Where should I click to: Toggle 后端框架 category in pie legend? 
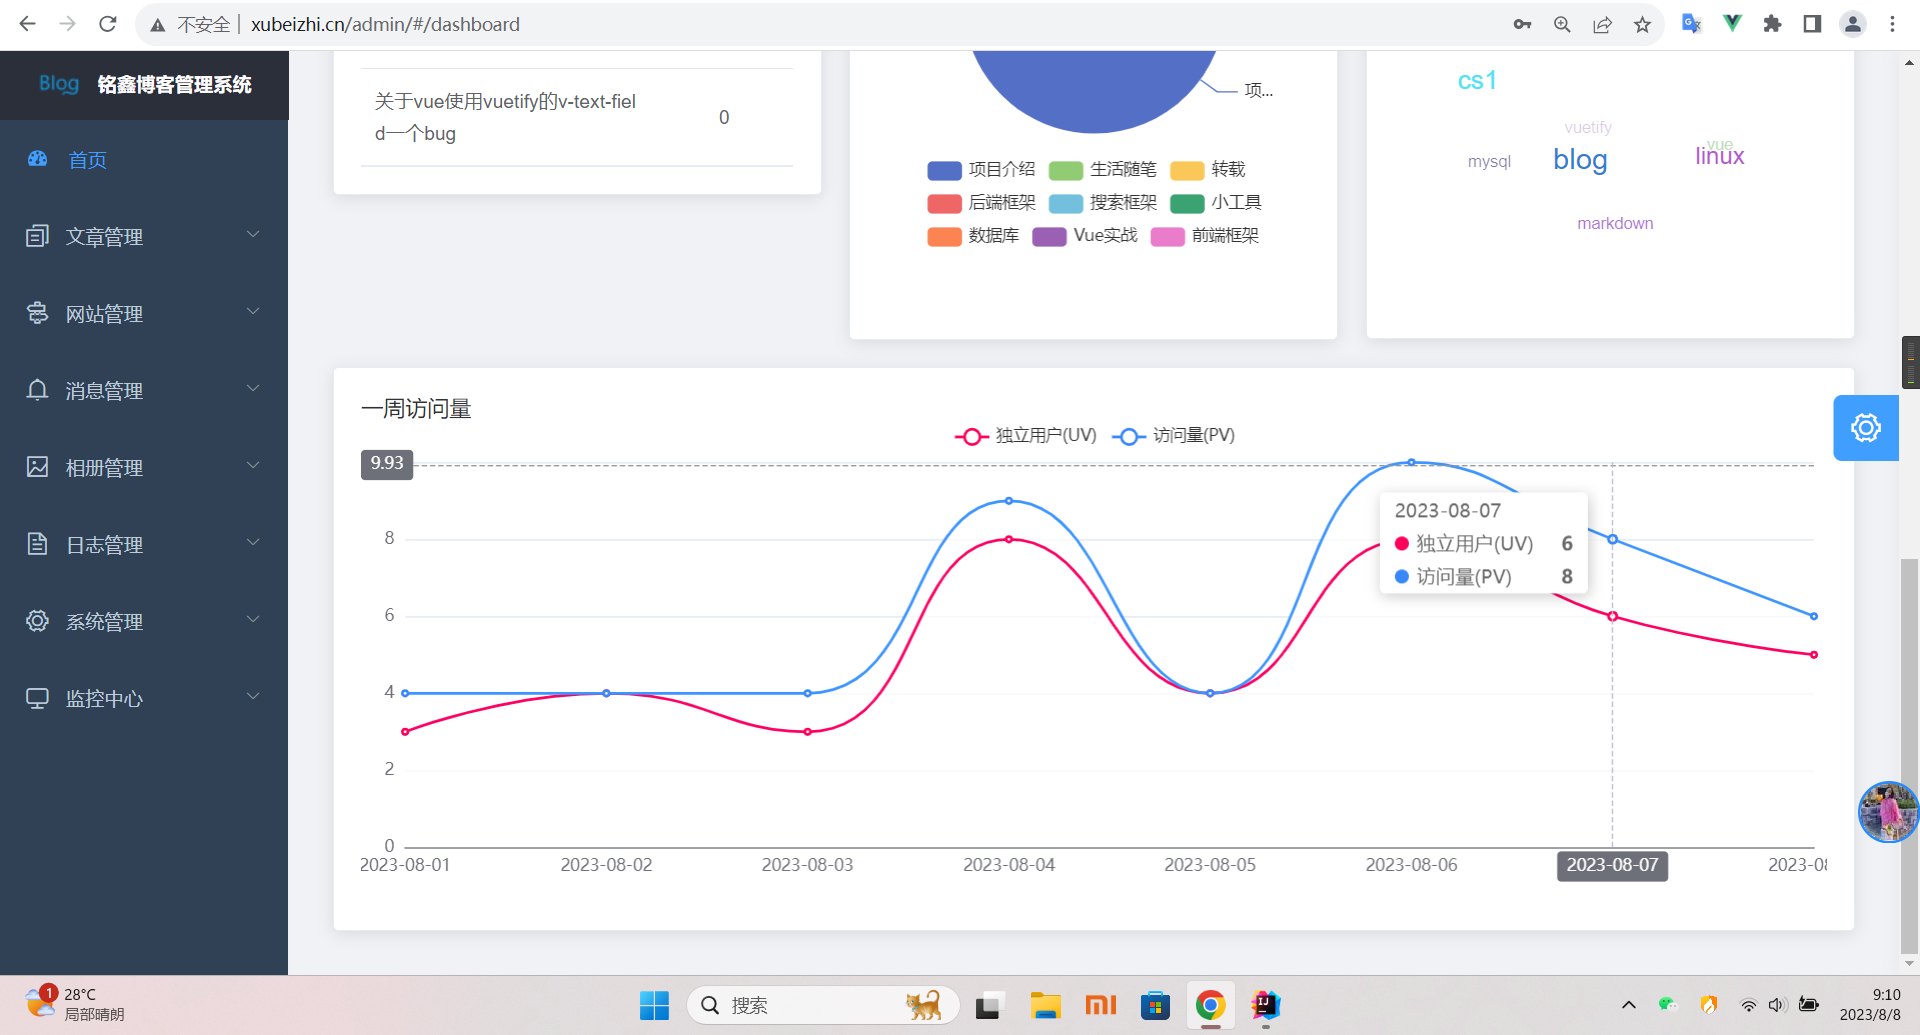981,203
